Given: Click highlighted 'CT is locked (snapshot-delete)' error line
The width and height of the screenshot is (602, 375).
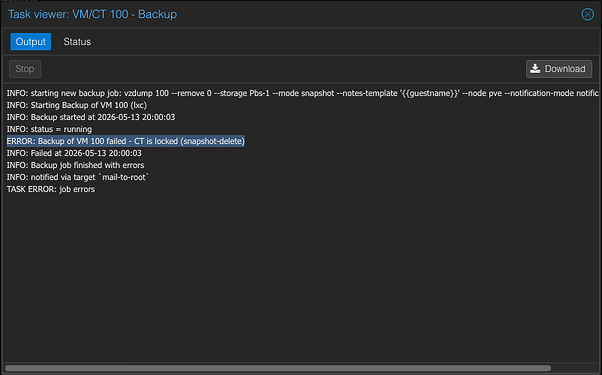Looking at the screenshot, I should [126, 141].
